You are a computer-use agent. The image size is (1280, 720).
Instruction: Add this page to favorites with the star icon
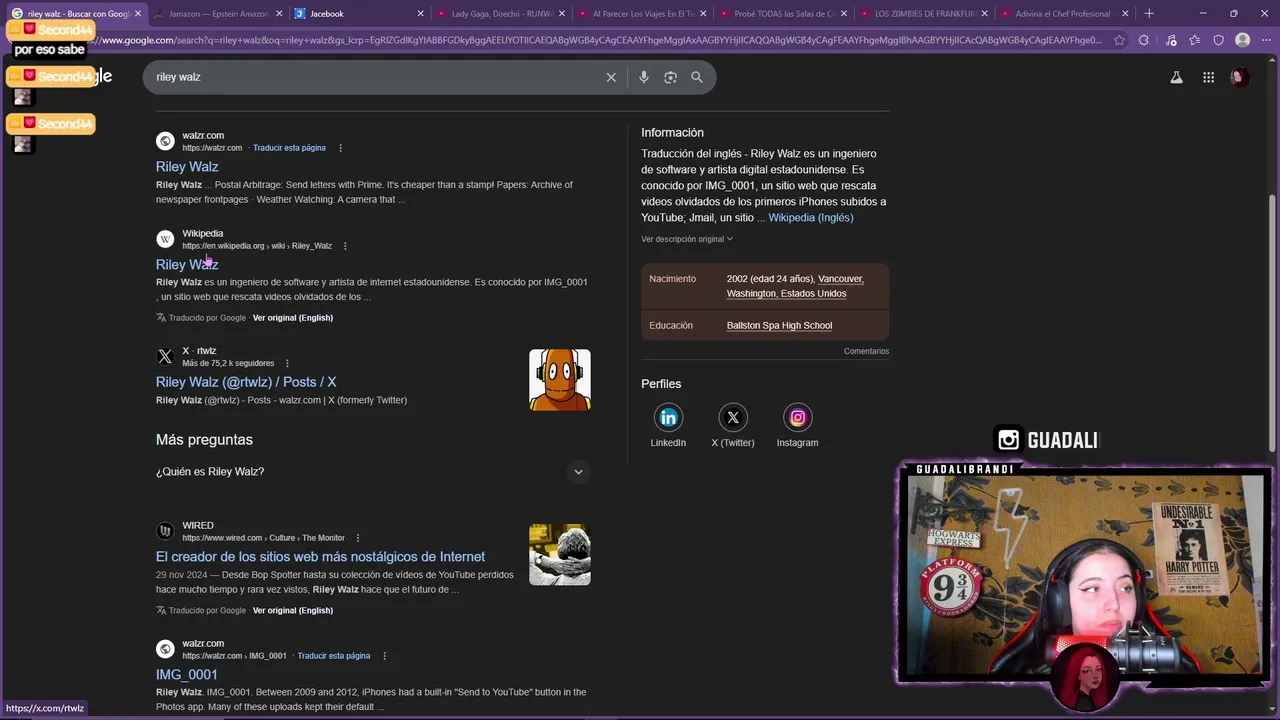(x=1118, y=40)
